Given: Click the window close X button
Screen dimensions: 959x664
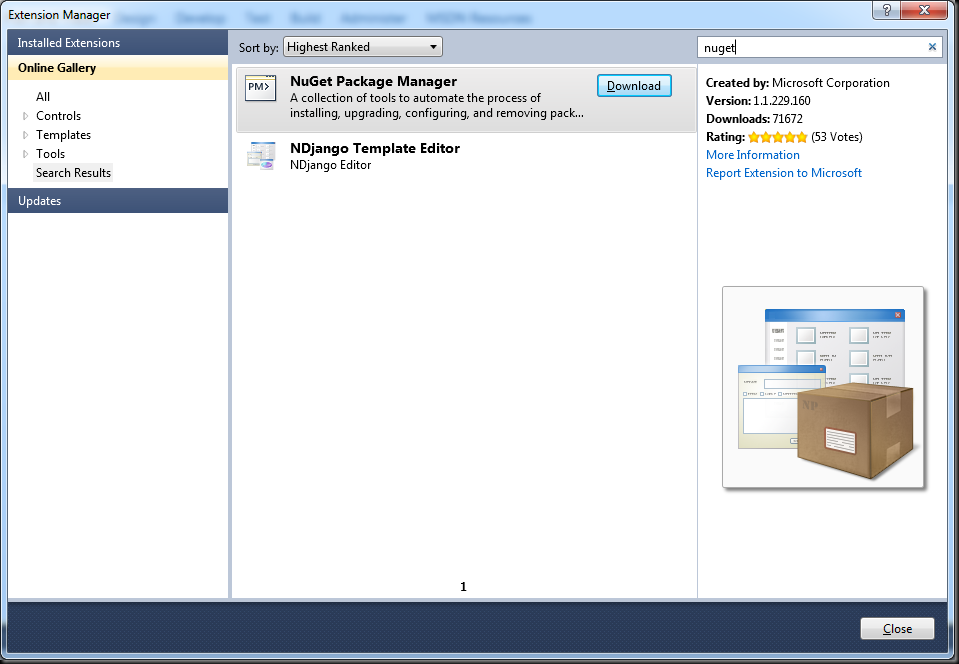Looking at the screenshot, I should click(x=925, y=10).
